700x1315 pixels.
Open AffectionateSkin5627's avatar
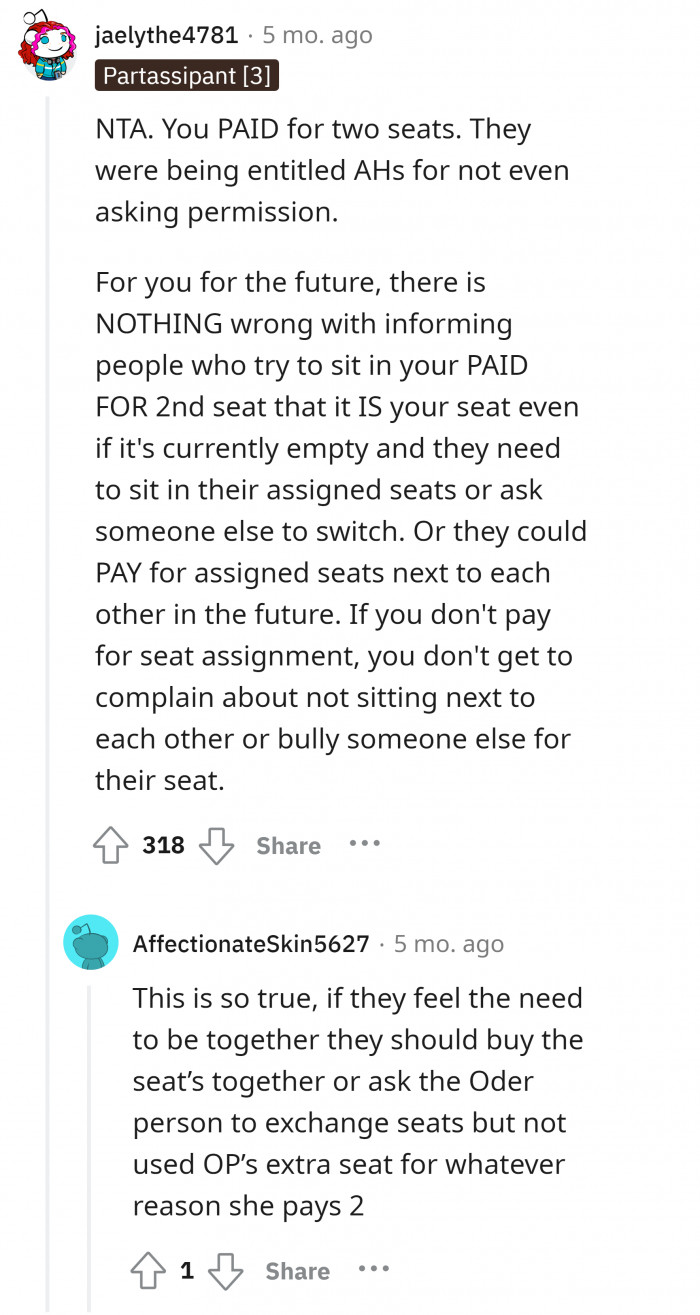click(x=92, y=943)
